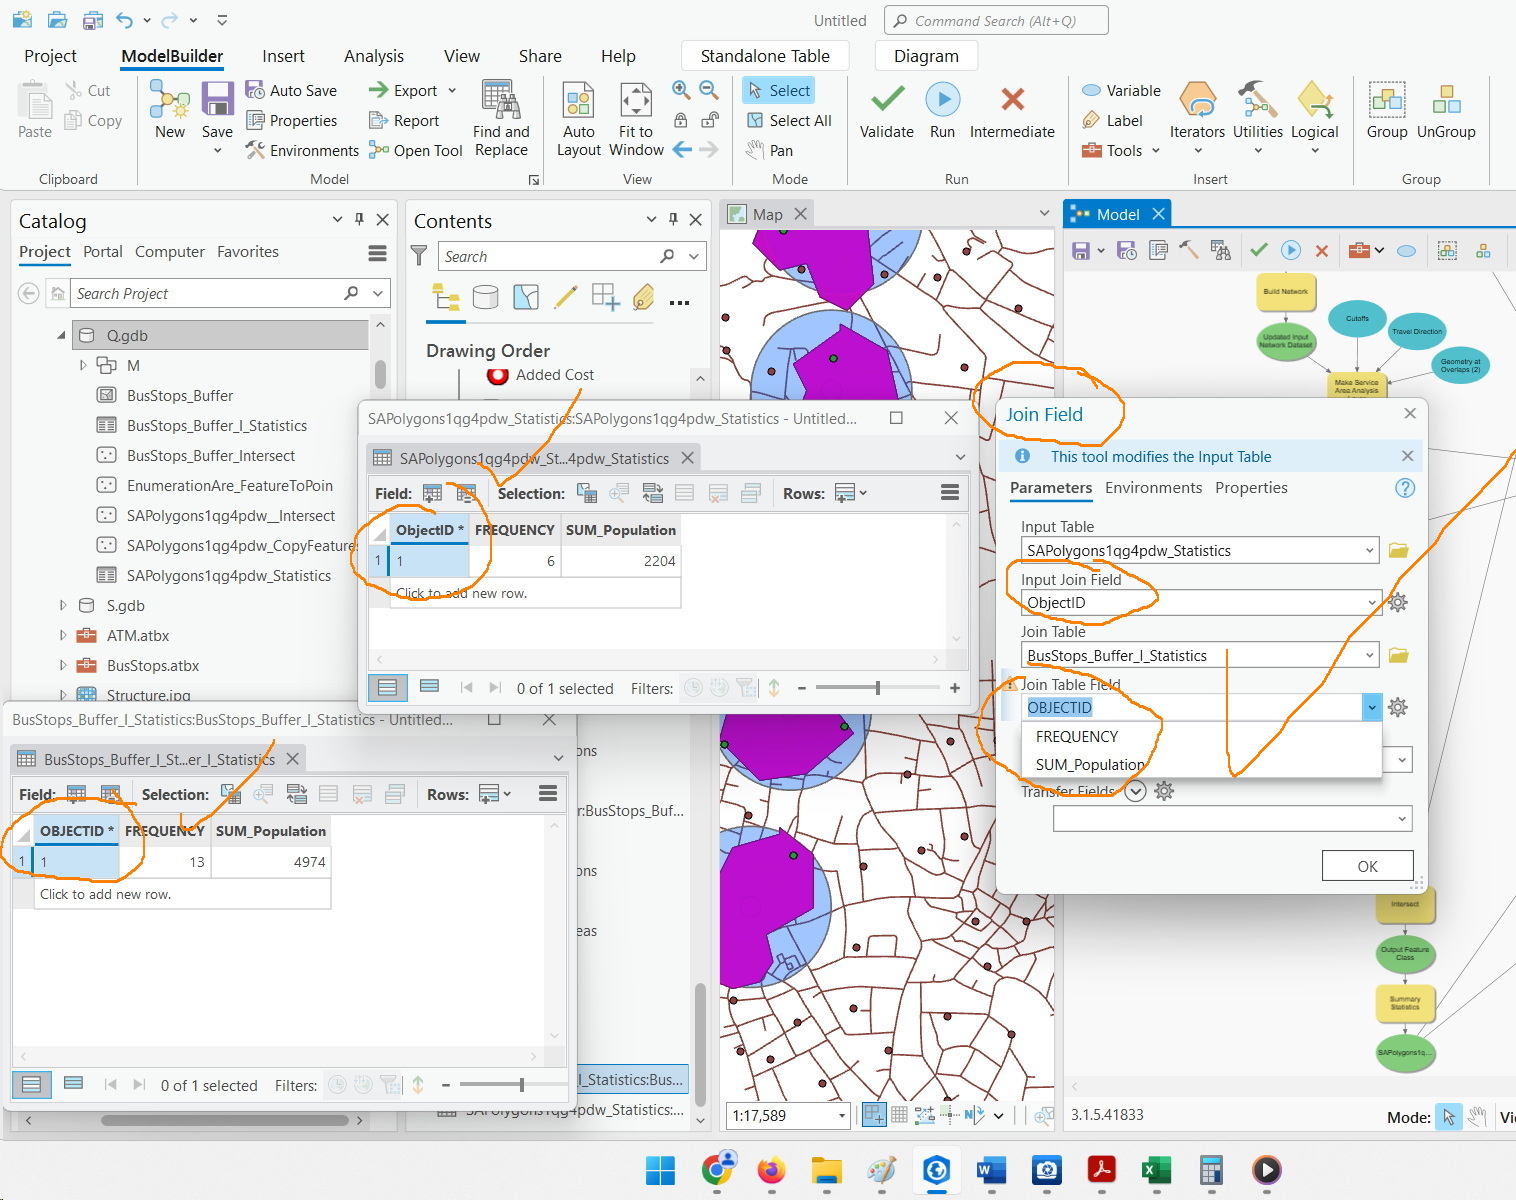Open Find and Replace for the model

502,118
